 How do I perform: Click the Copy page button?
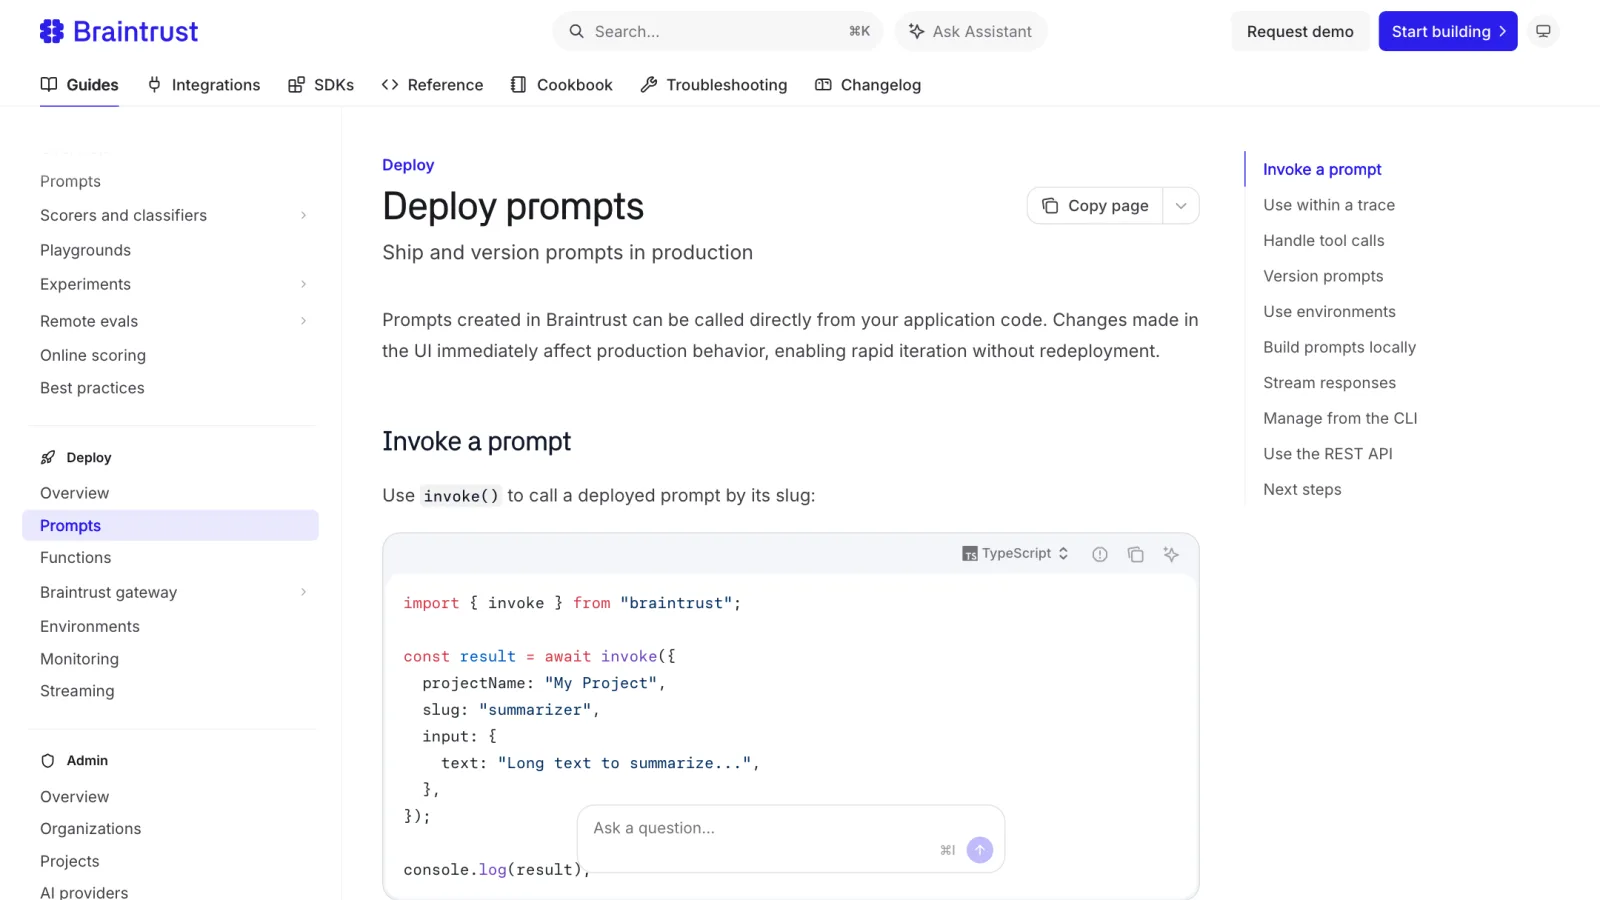tap(1095, 206)
